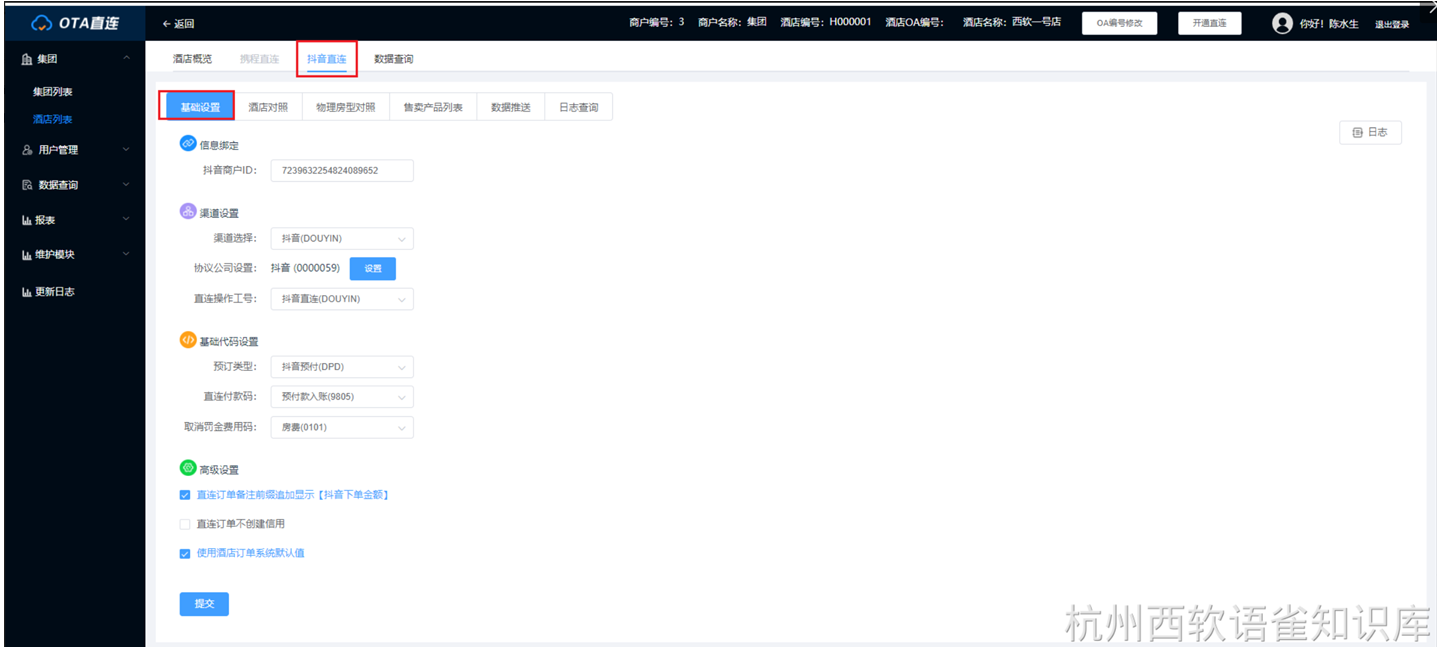Screen dimensions: 1437x647
Task: Expand the 报表 sidebar menu
Action: [126, 220]
